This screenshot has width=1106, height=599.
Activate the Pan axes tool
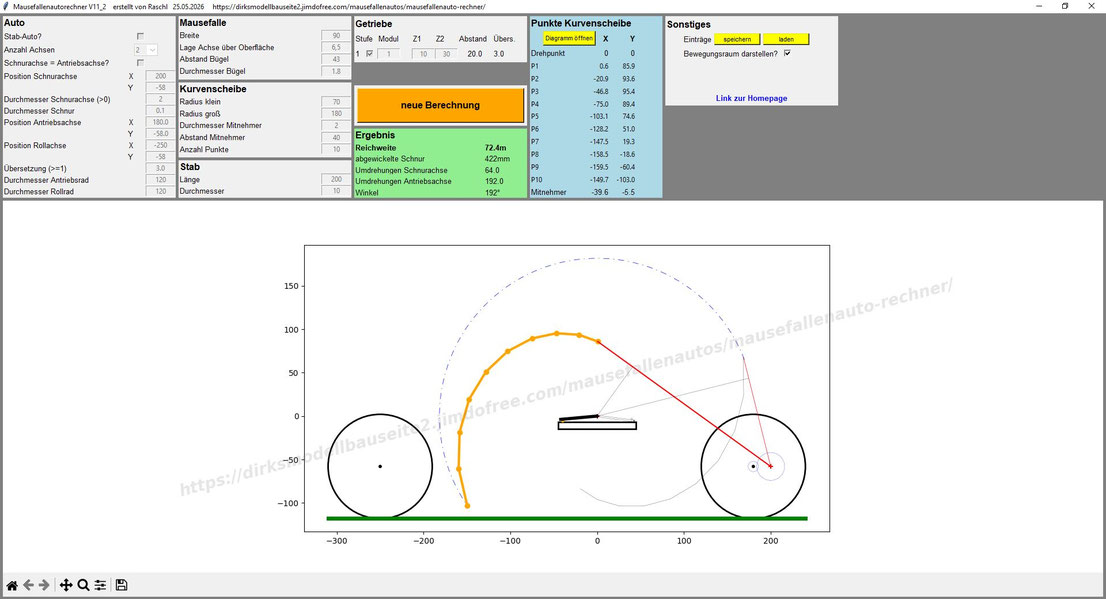pos(66,585)
